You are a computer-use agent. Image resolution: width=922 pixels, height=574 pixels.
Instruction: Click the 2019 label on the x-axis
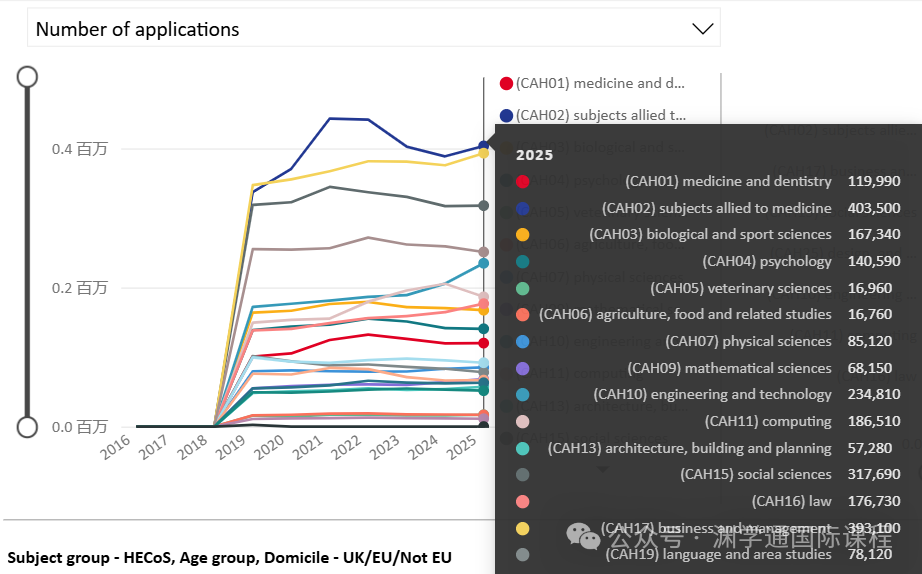[230, 447]
